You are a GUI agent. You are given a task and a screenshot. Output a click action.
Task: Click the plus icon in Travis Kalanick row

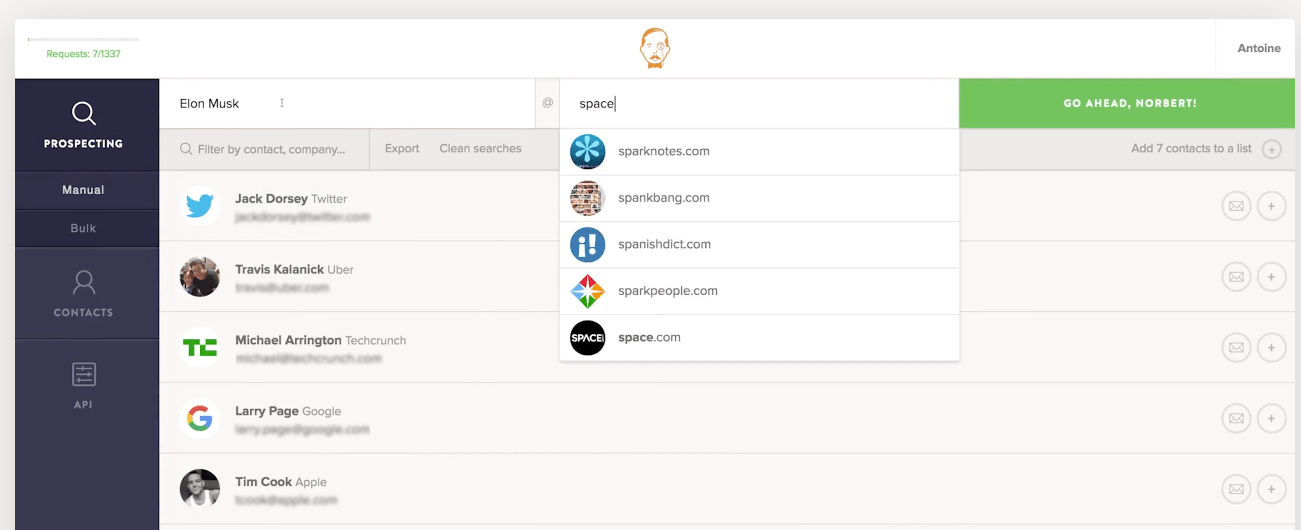tap(1271, 277)
